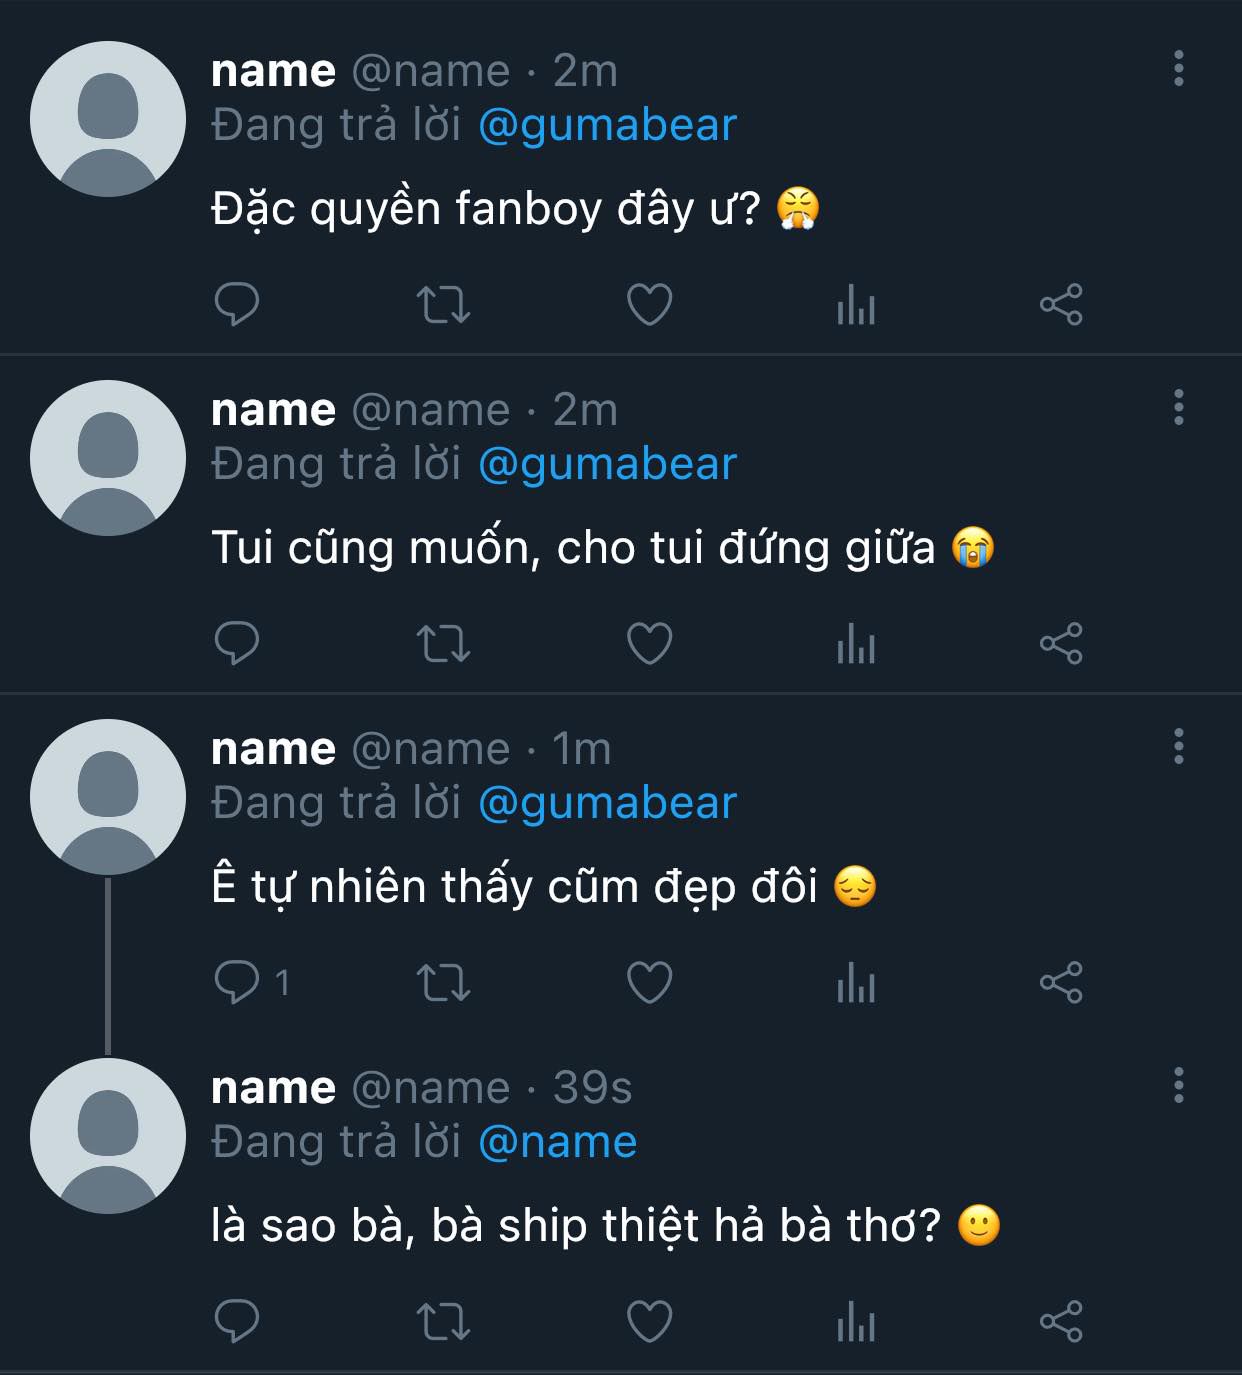The image size is (1242, 1375).
Task: Like the "Tui cũng muốn" tweet
Action: click(649, 643)
